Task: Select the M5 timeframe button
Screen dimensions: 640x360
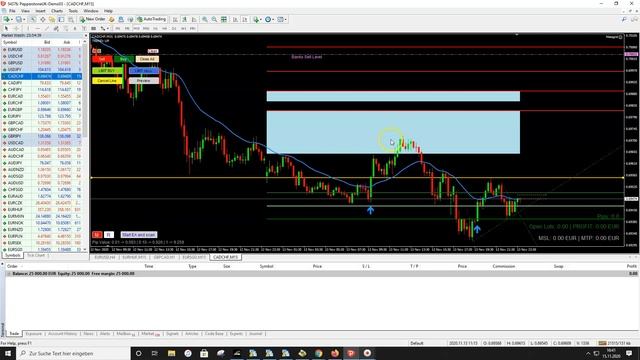Action: point(127,28)
